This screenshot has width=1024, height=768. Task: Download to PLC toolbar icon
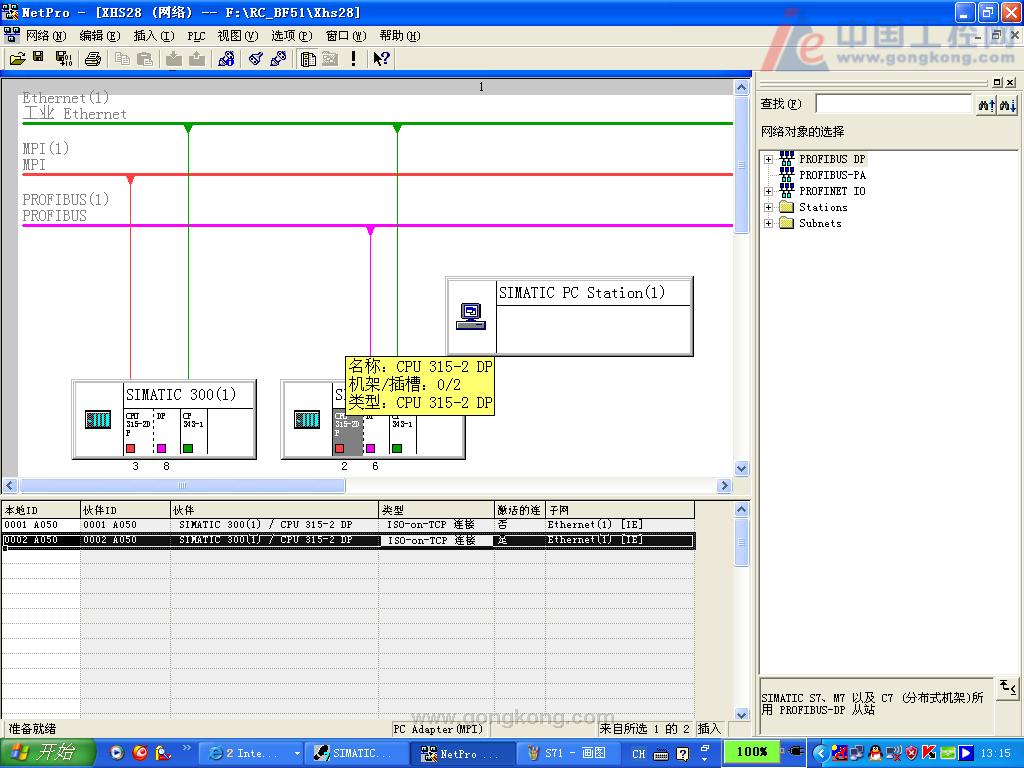click(x=174, y=59)
